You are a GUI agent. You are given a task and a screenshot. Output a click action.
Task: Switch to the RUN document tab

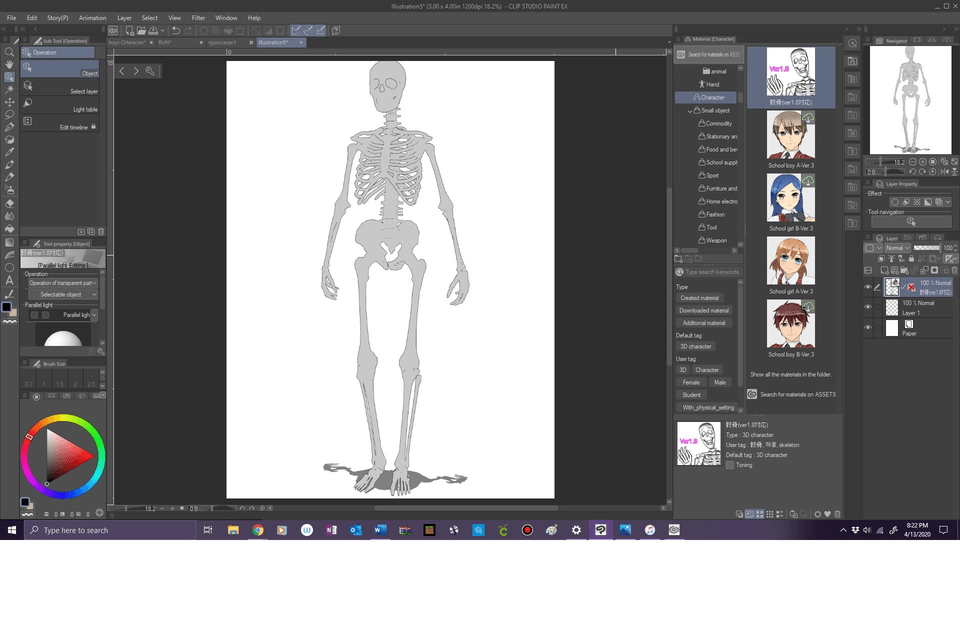(x=165, y=43)
